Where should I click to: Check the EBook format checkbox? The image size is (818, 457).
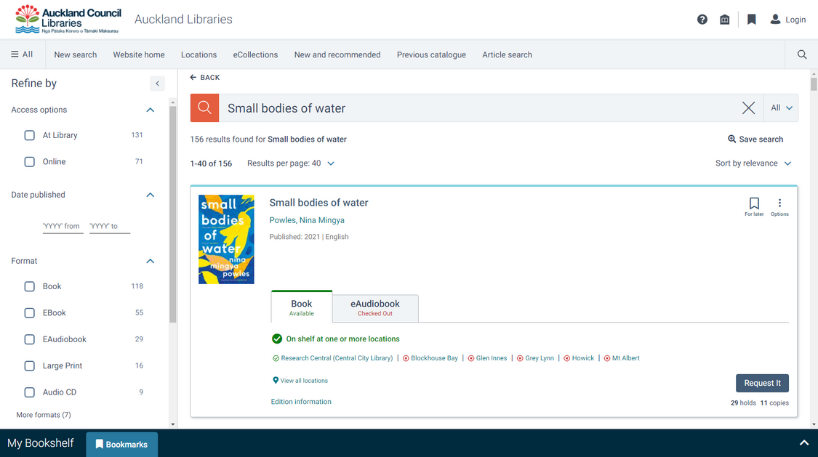click(30, 313)
